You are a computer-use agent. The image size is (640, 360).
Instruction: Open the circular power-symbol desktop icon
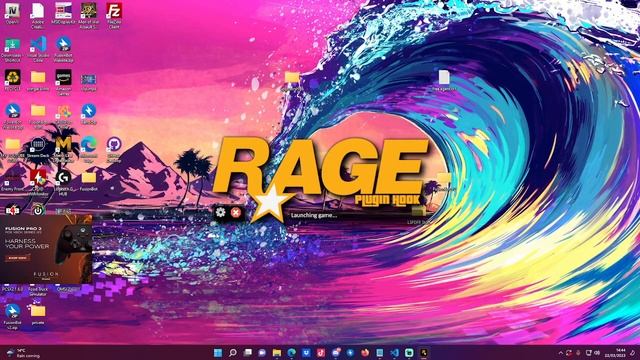[x=38, y=210]
